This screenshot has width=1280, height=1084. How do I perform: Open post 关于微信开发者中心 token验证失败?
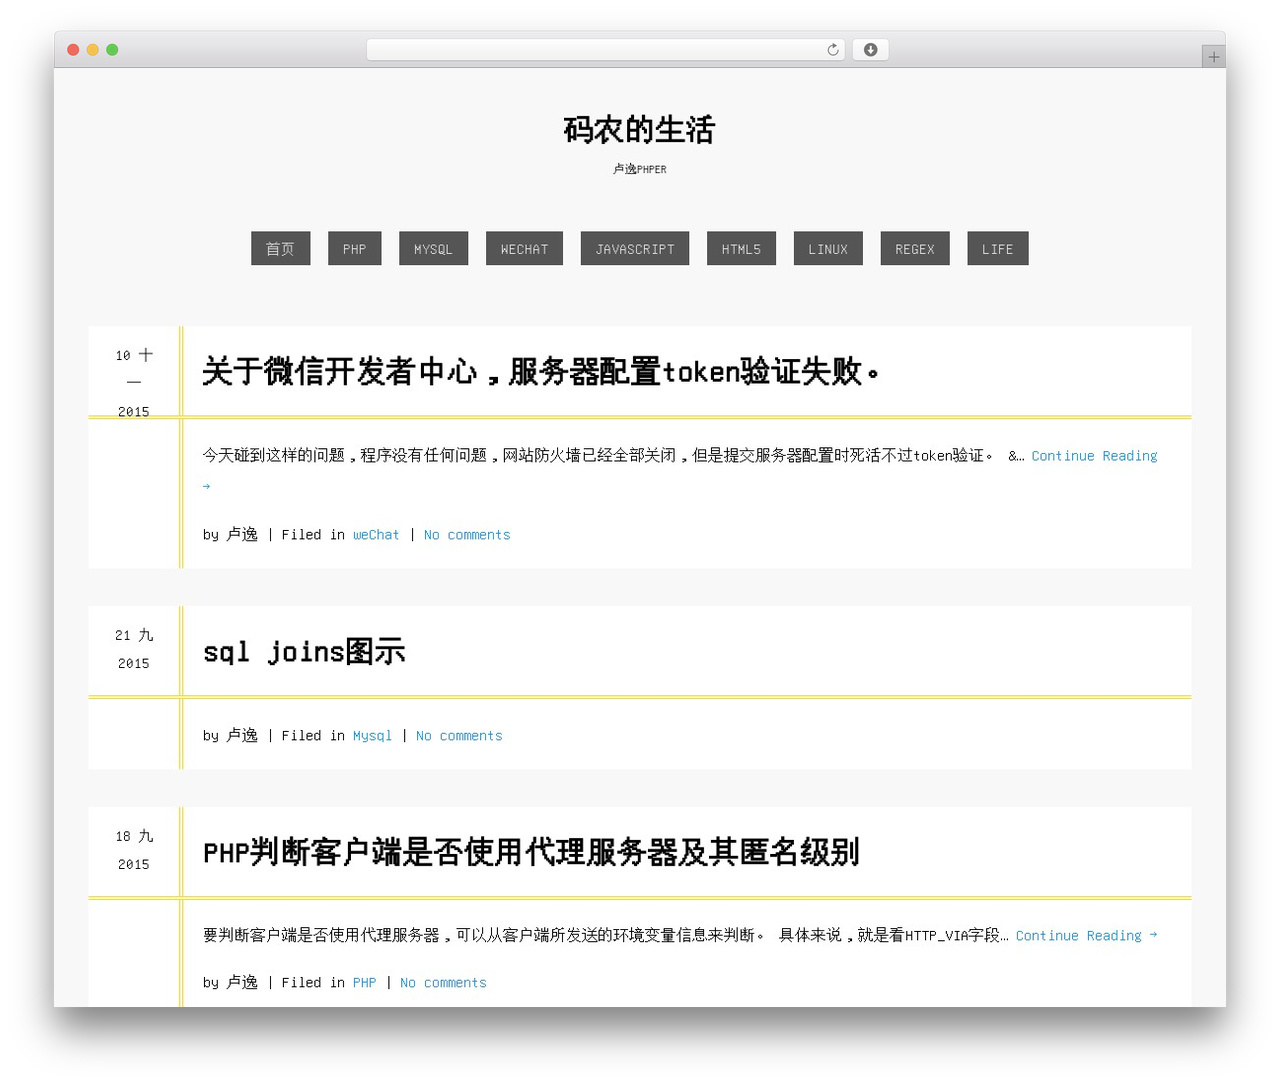coord(541,372)
